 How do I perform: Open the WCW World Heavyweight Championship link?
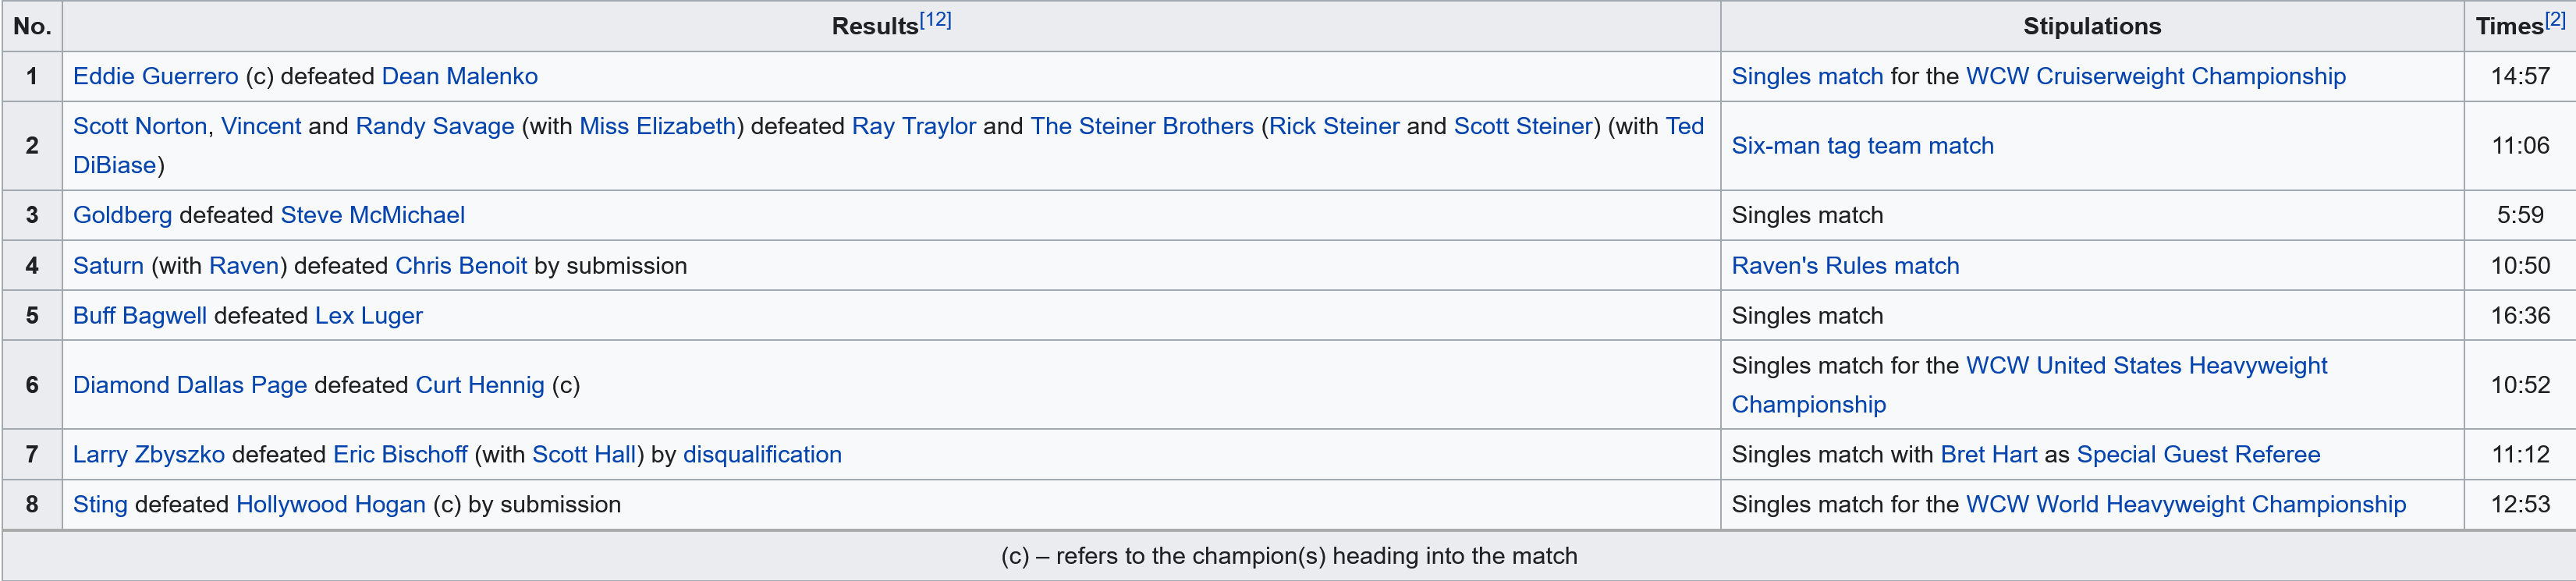coord(2185,505)
